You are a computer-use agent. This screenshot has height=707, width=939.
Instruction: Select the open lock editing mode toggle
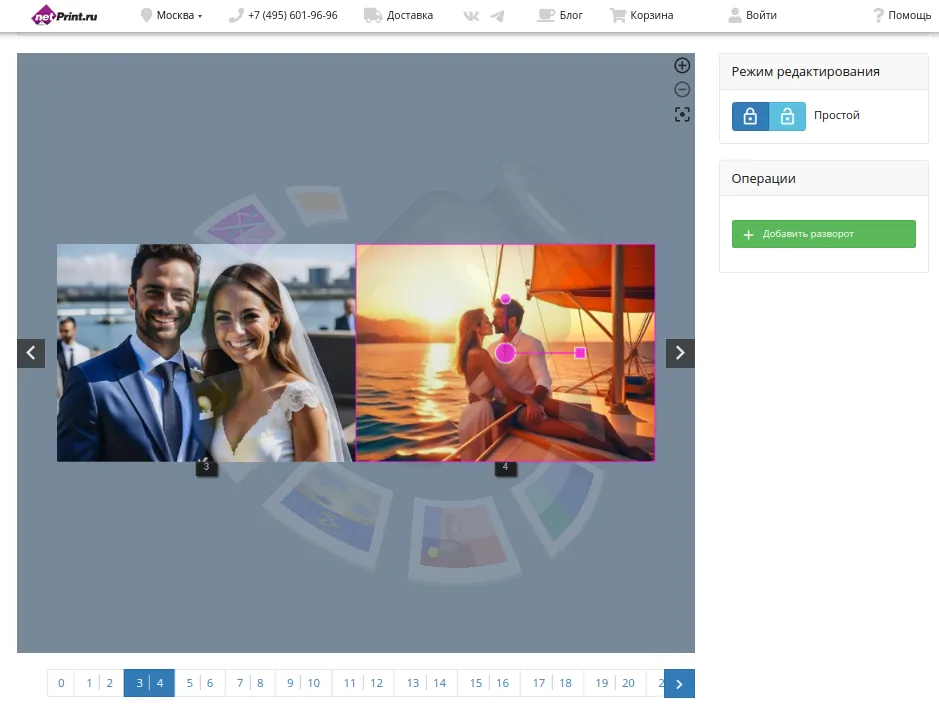tap(788, 115)
